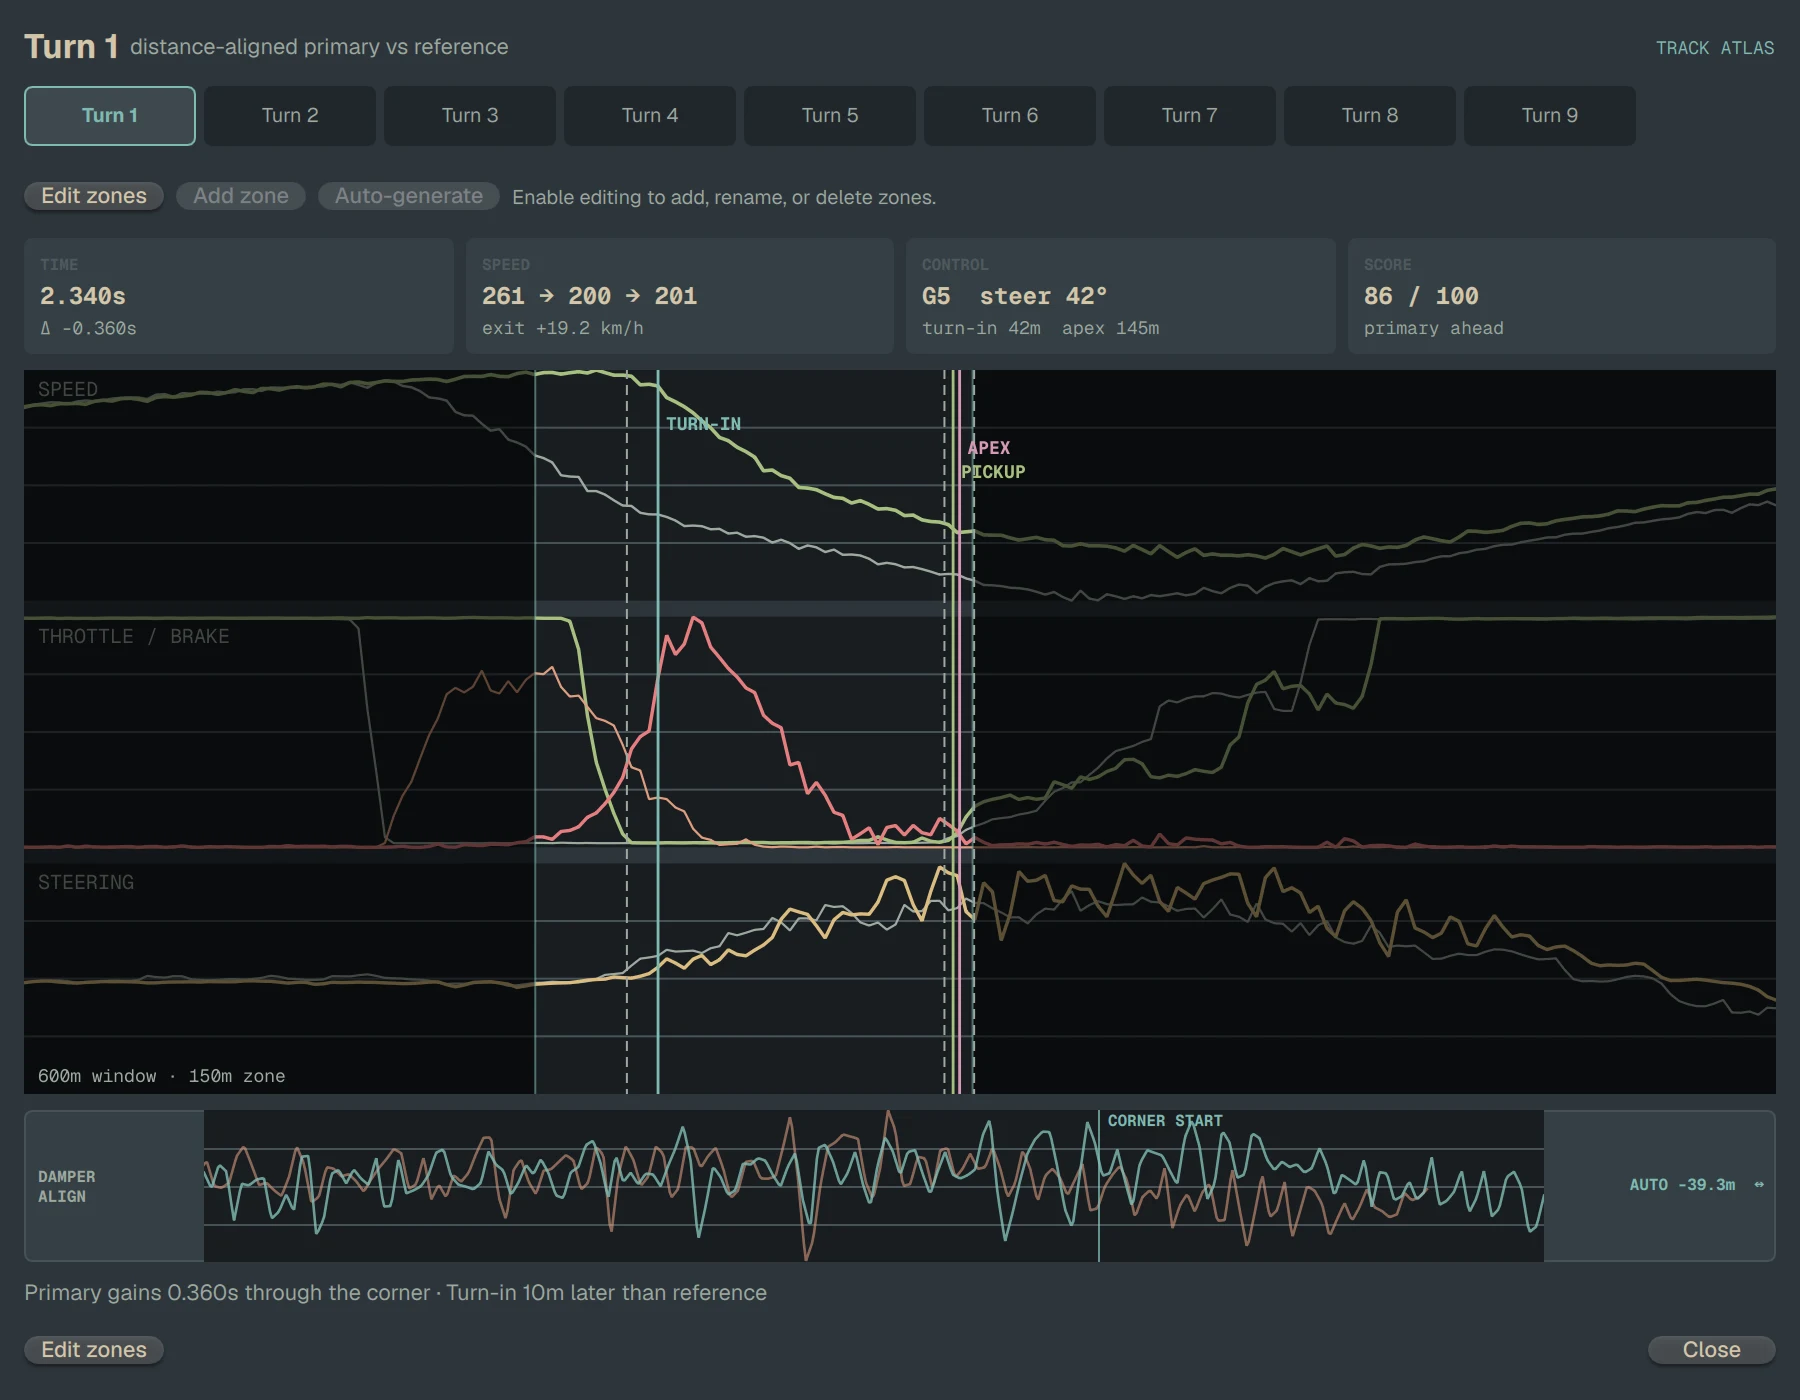Open the Turn 6 tab
This screenshot has height=1400, width=1800.
pos(1010,116)
